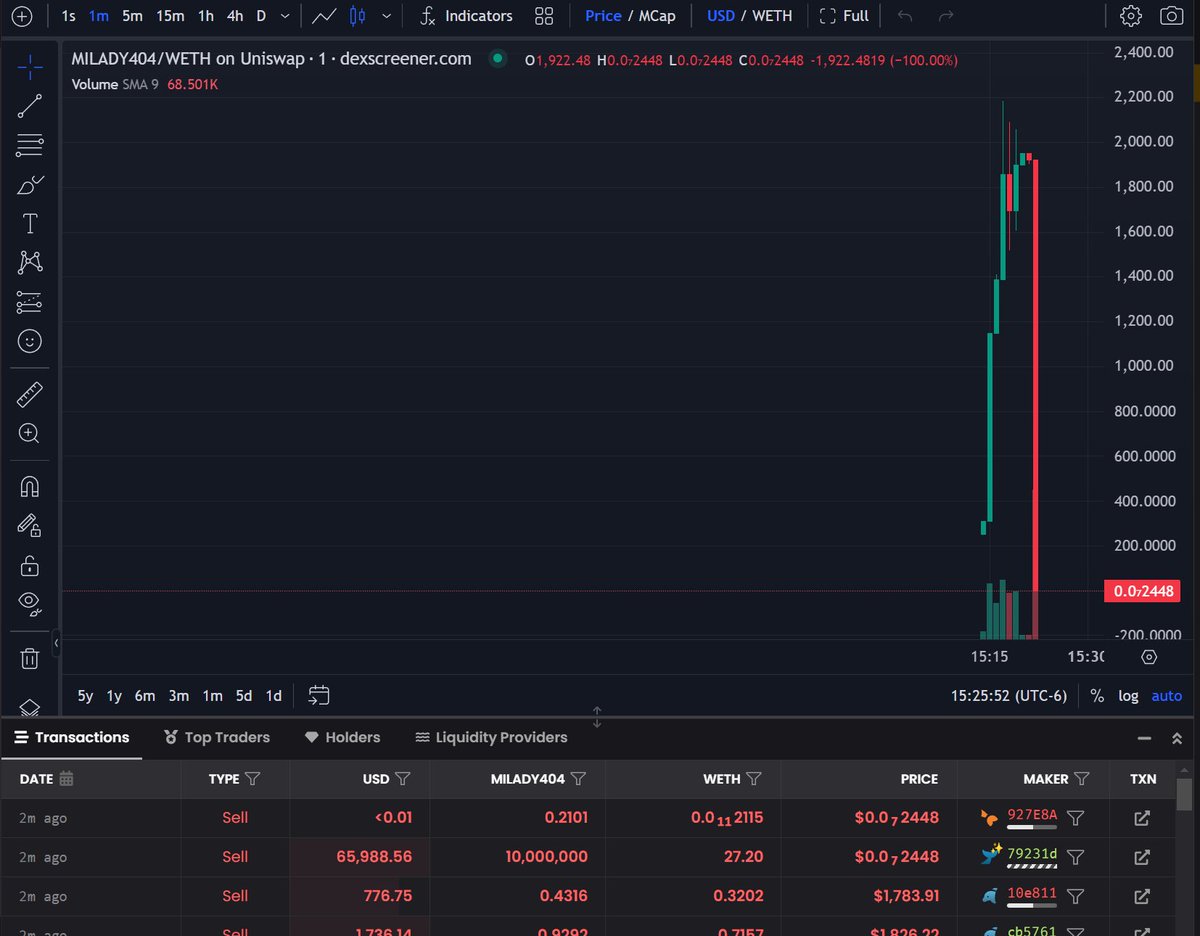Viewport: 1200px width, 936px height.
Task: Filter by maker 927E8A
Action: point(1076,818)
